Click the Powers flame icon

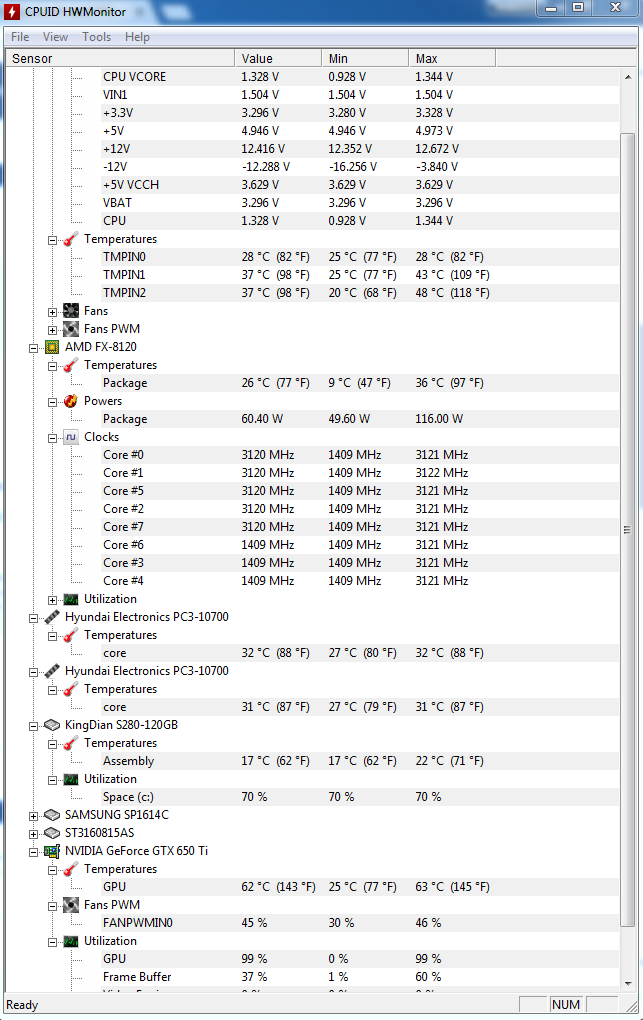pyautogui.click(x=71, y=401)
